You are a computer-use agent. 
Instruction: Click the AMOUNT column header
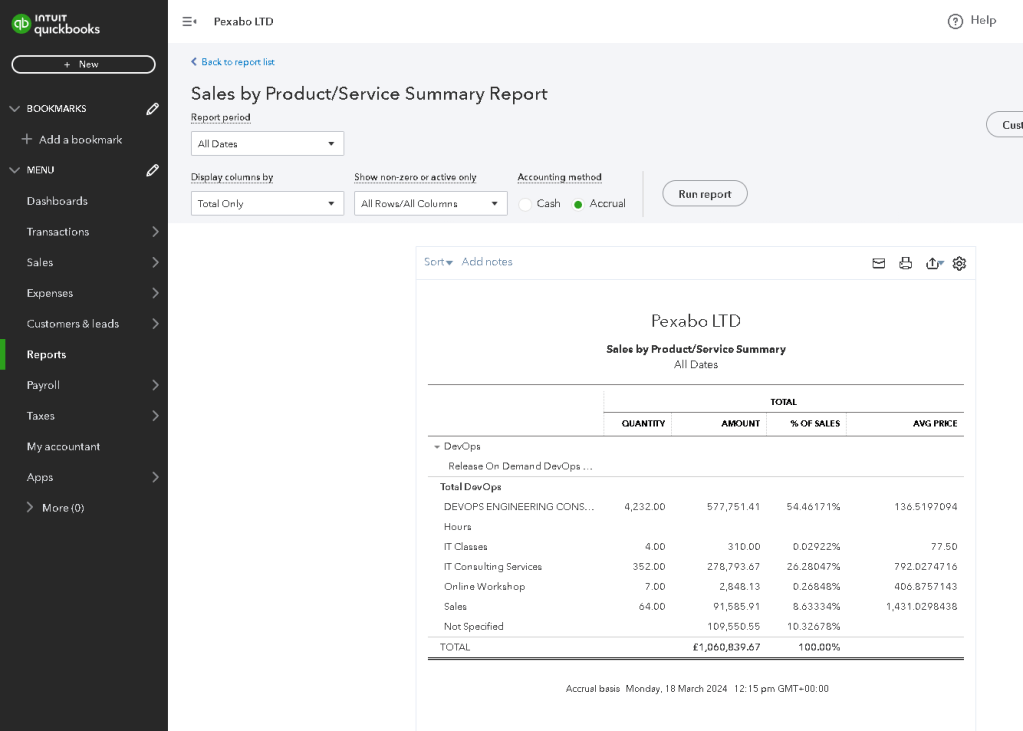pyautogui.click(x=741, y=424)
